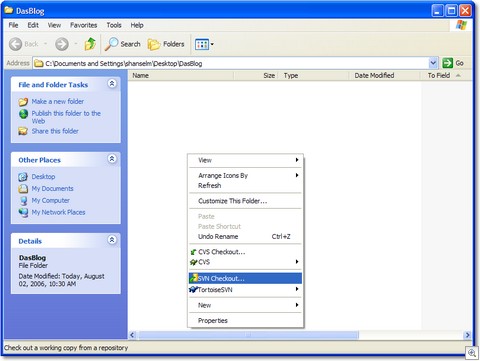Click the scrollbar left arrow
This screenshot has width=480, height=361.
tap(132, 335)
